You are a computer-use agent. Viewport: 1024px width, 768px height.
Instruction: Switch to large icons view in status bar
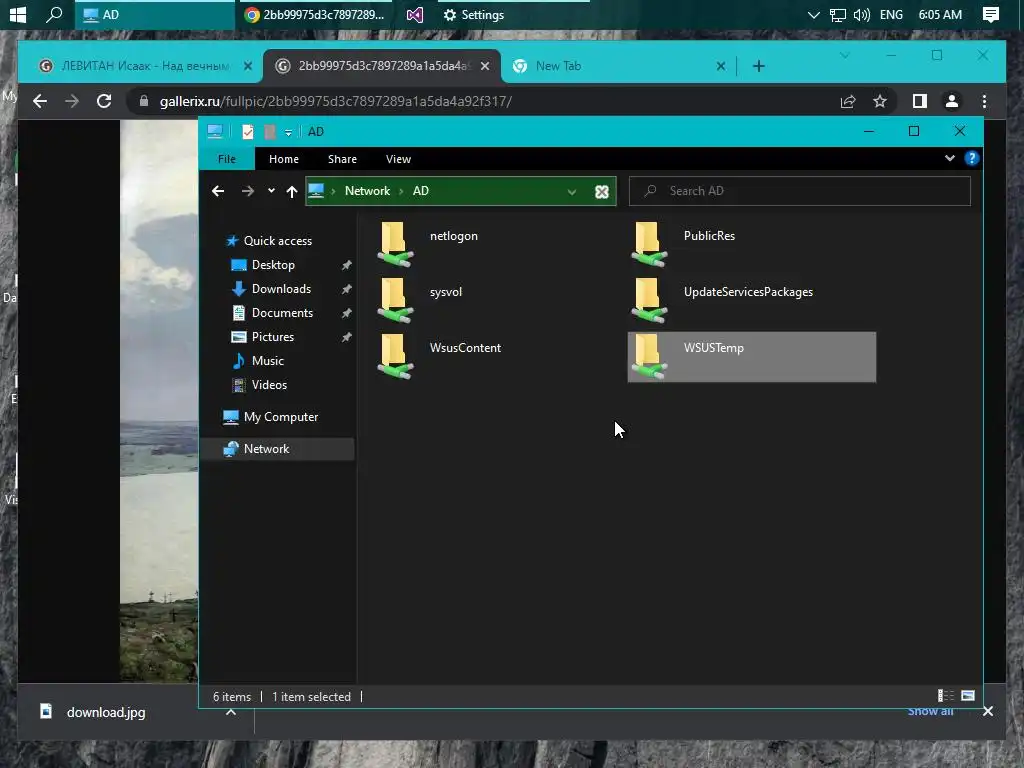click(968, 696)
